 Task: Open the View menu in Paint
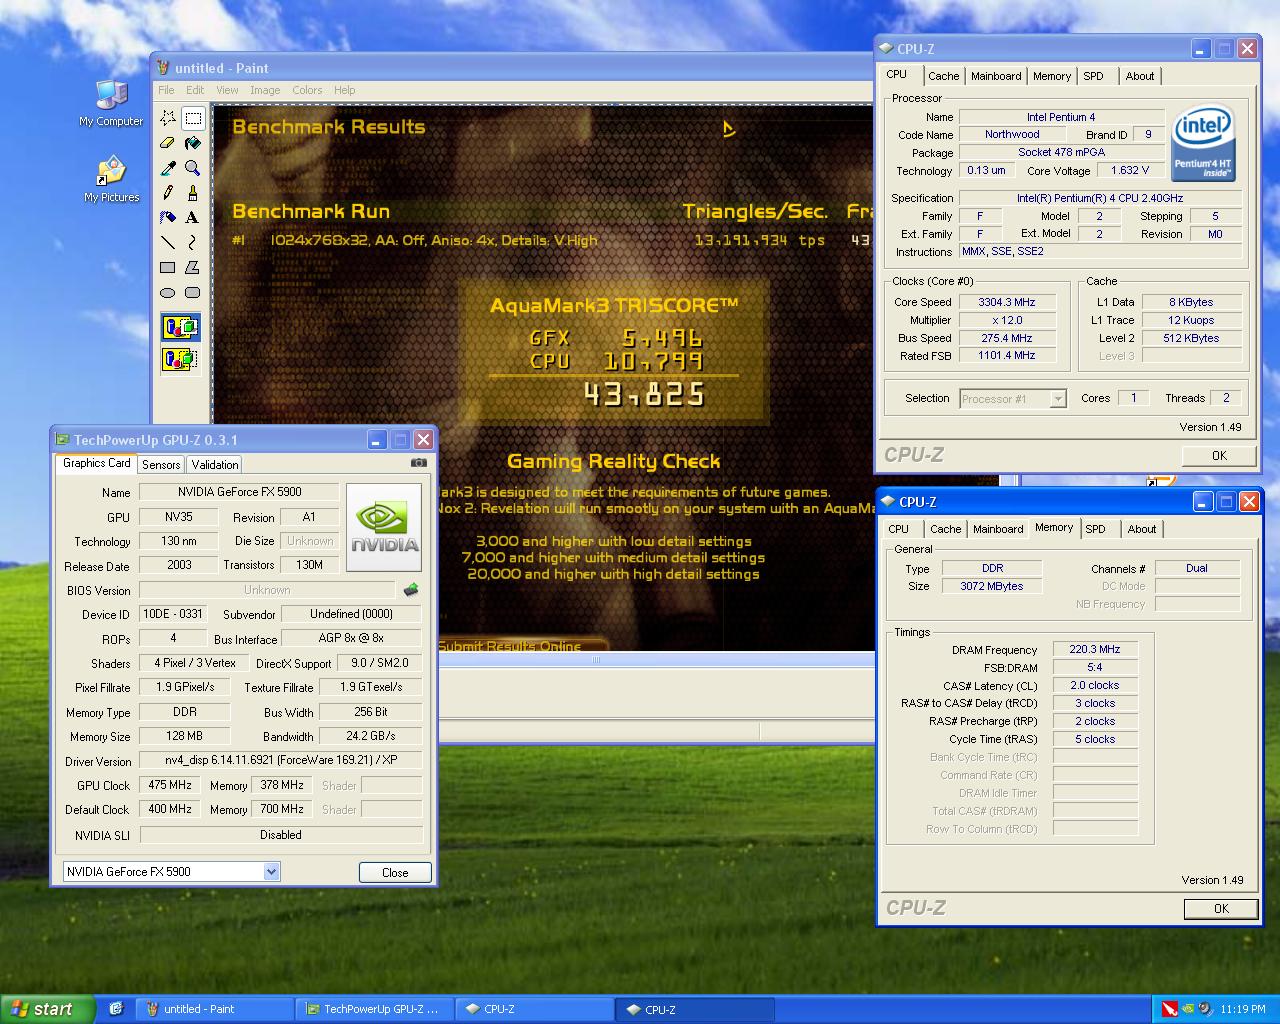[x=228, y=90]
